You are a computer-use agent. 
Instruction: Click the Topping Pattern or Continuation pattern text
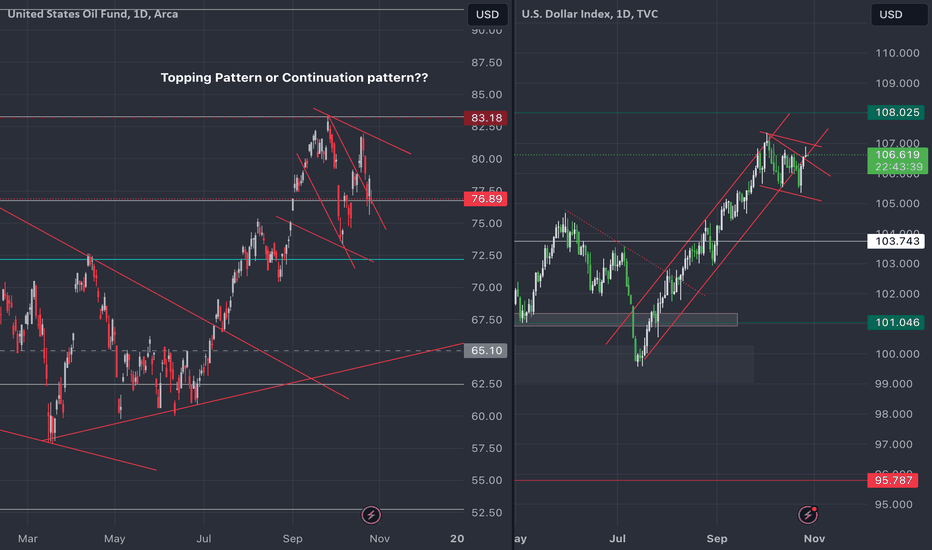294,78
